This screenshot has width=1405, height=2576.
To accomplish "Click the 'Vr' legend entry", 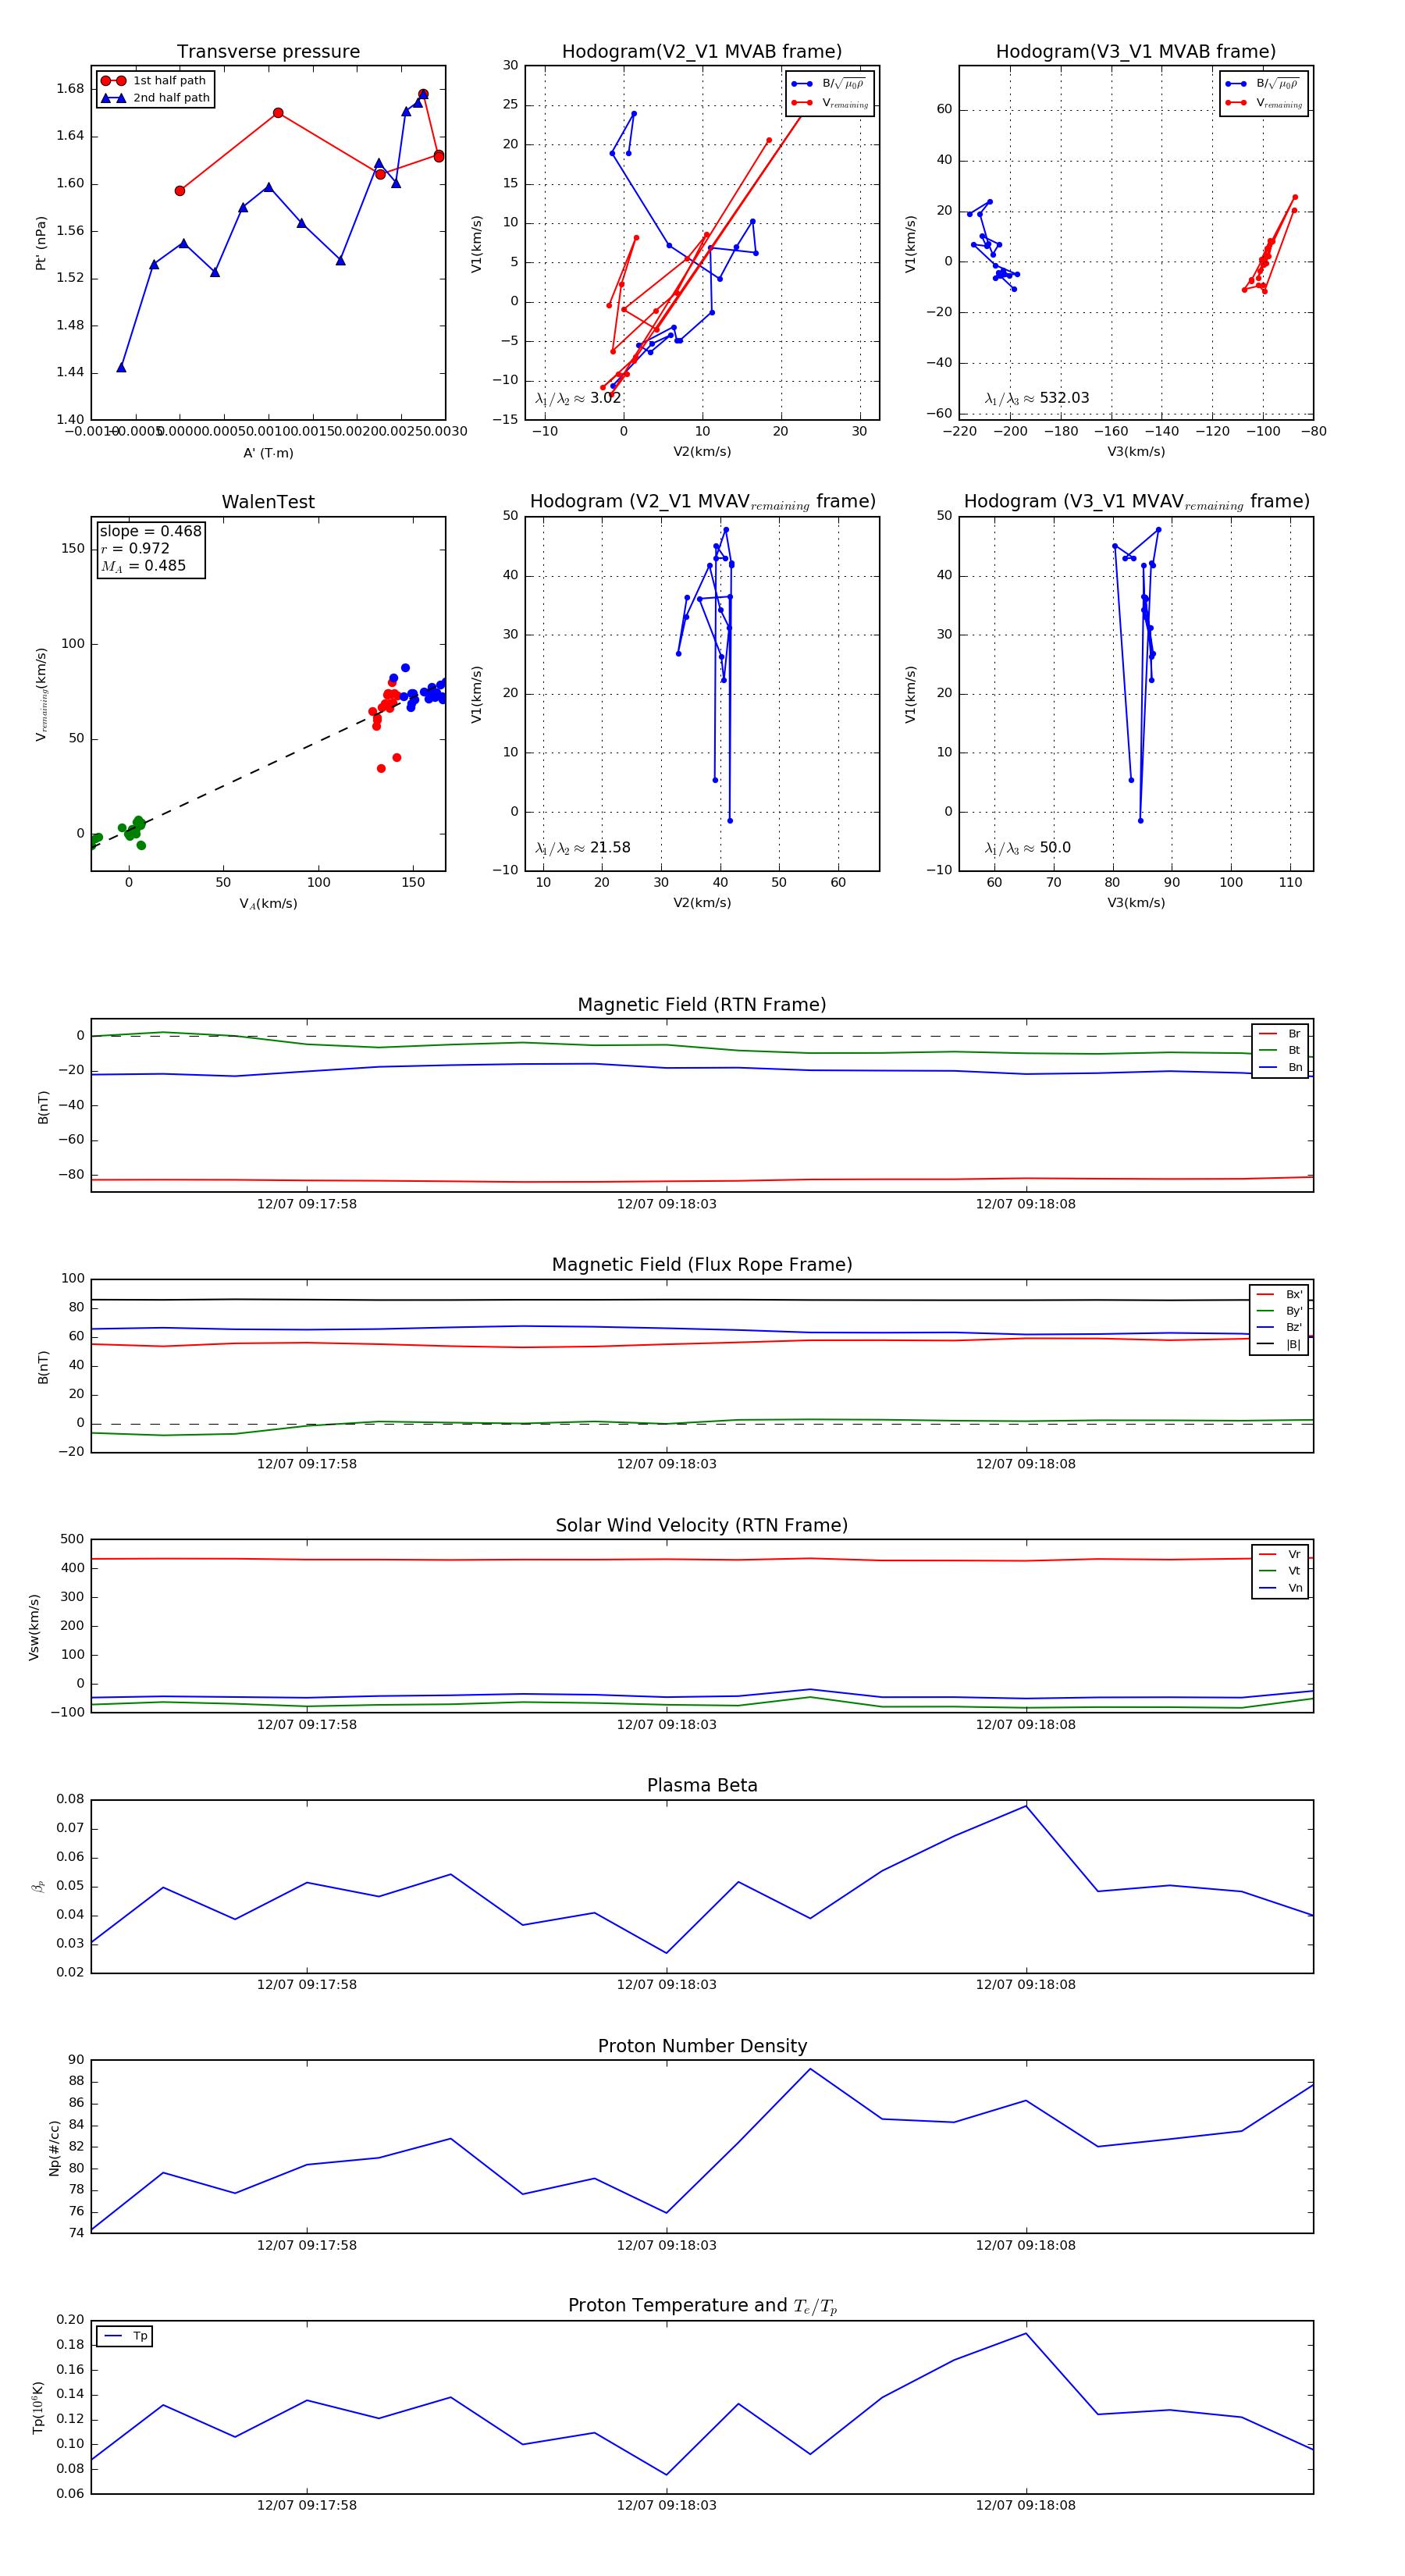I will click(1281, 1555).
